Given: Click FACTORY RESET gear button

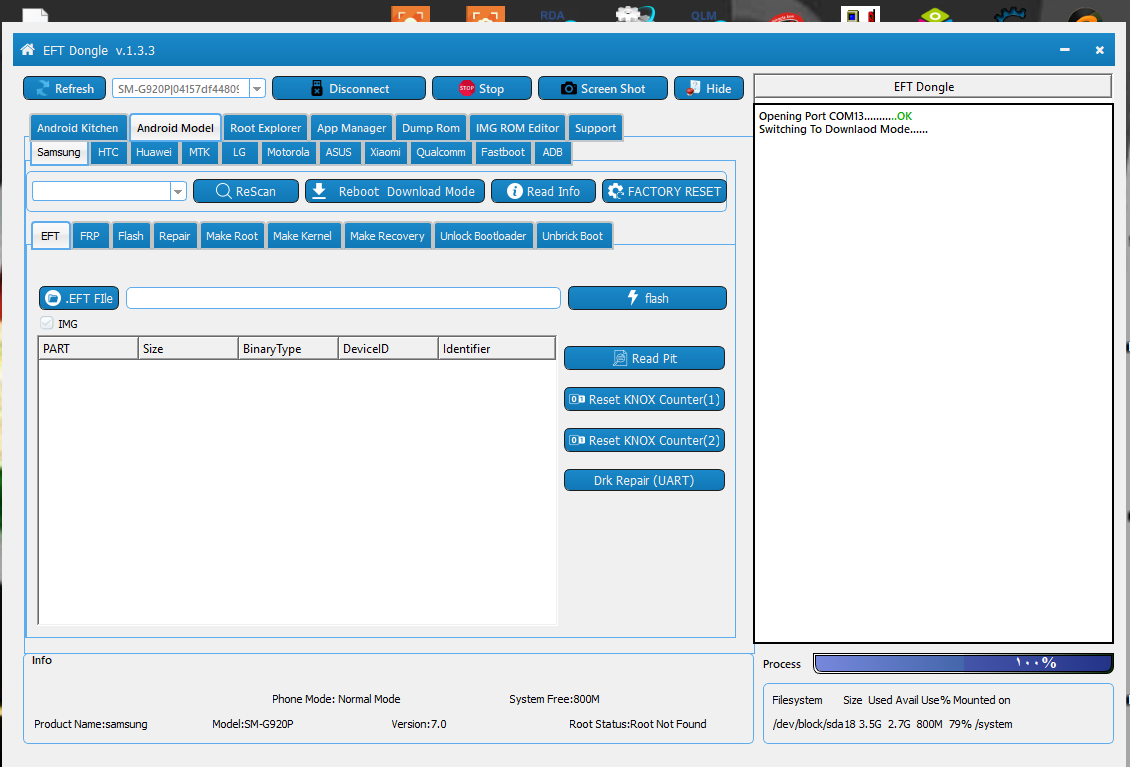Looking at the screenshot, I should point(664,191).
